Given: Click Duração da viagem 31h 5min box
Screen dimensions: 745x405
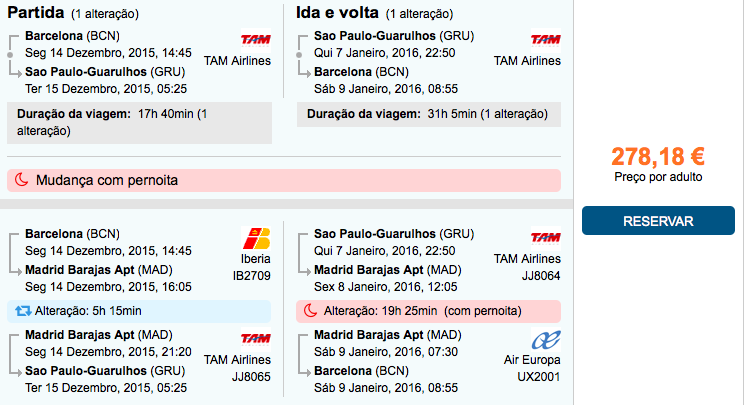Looking at the screenshot, I should tap(429, 114).
